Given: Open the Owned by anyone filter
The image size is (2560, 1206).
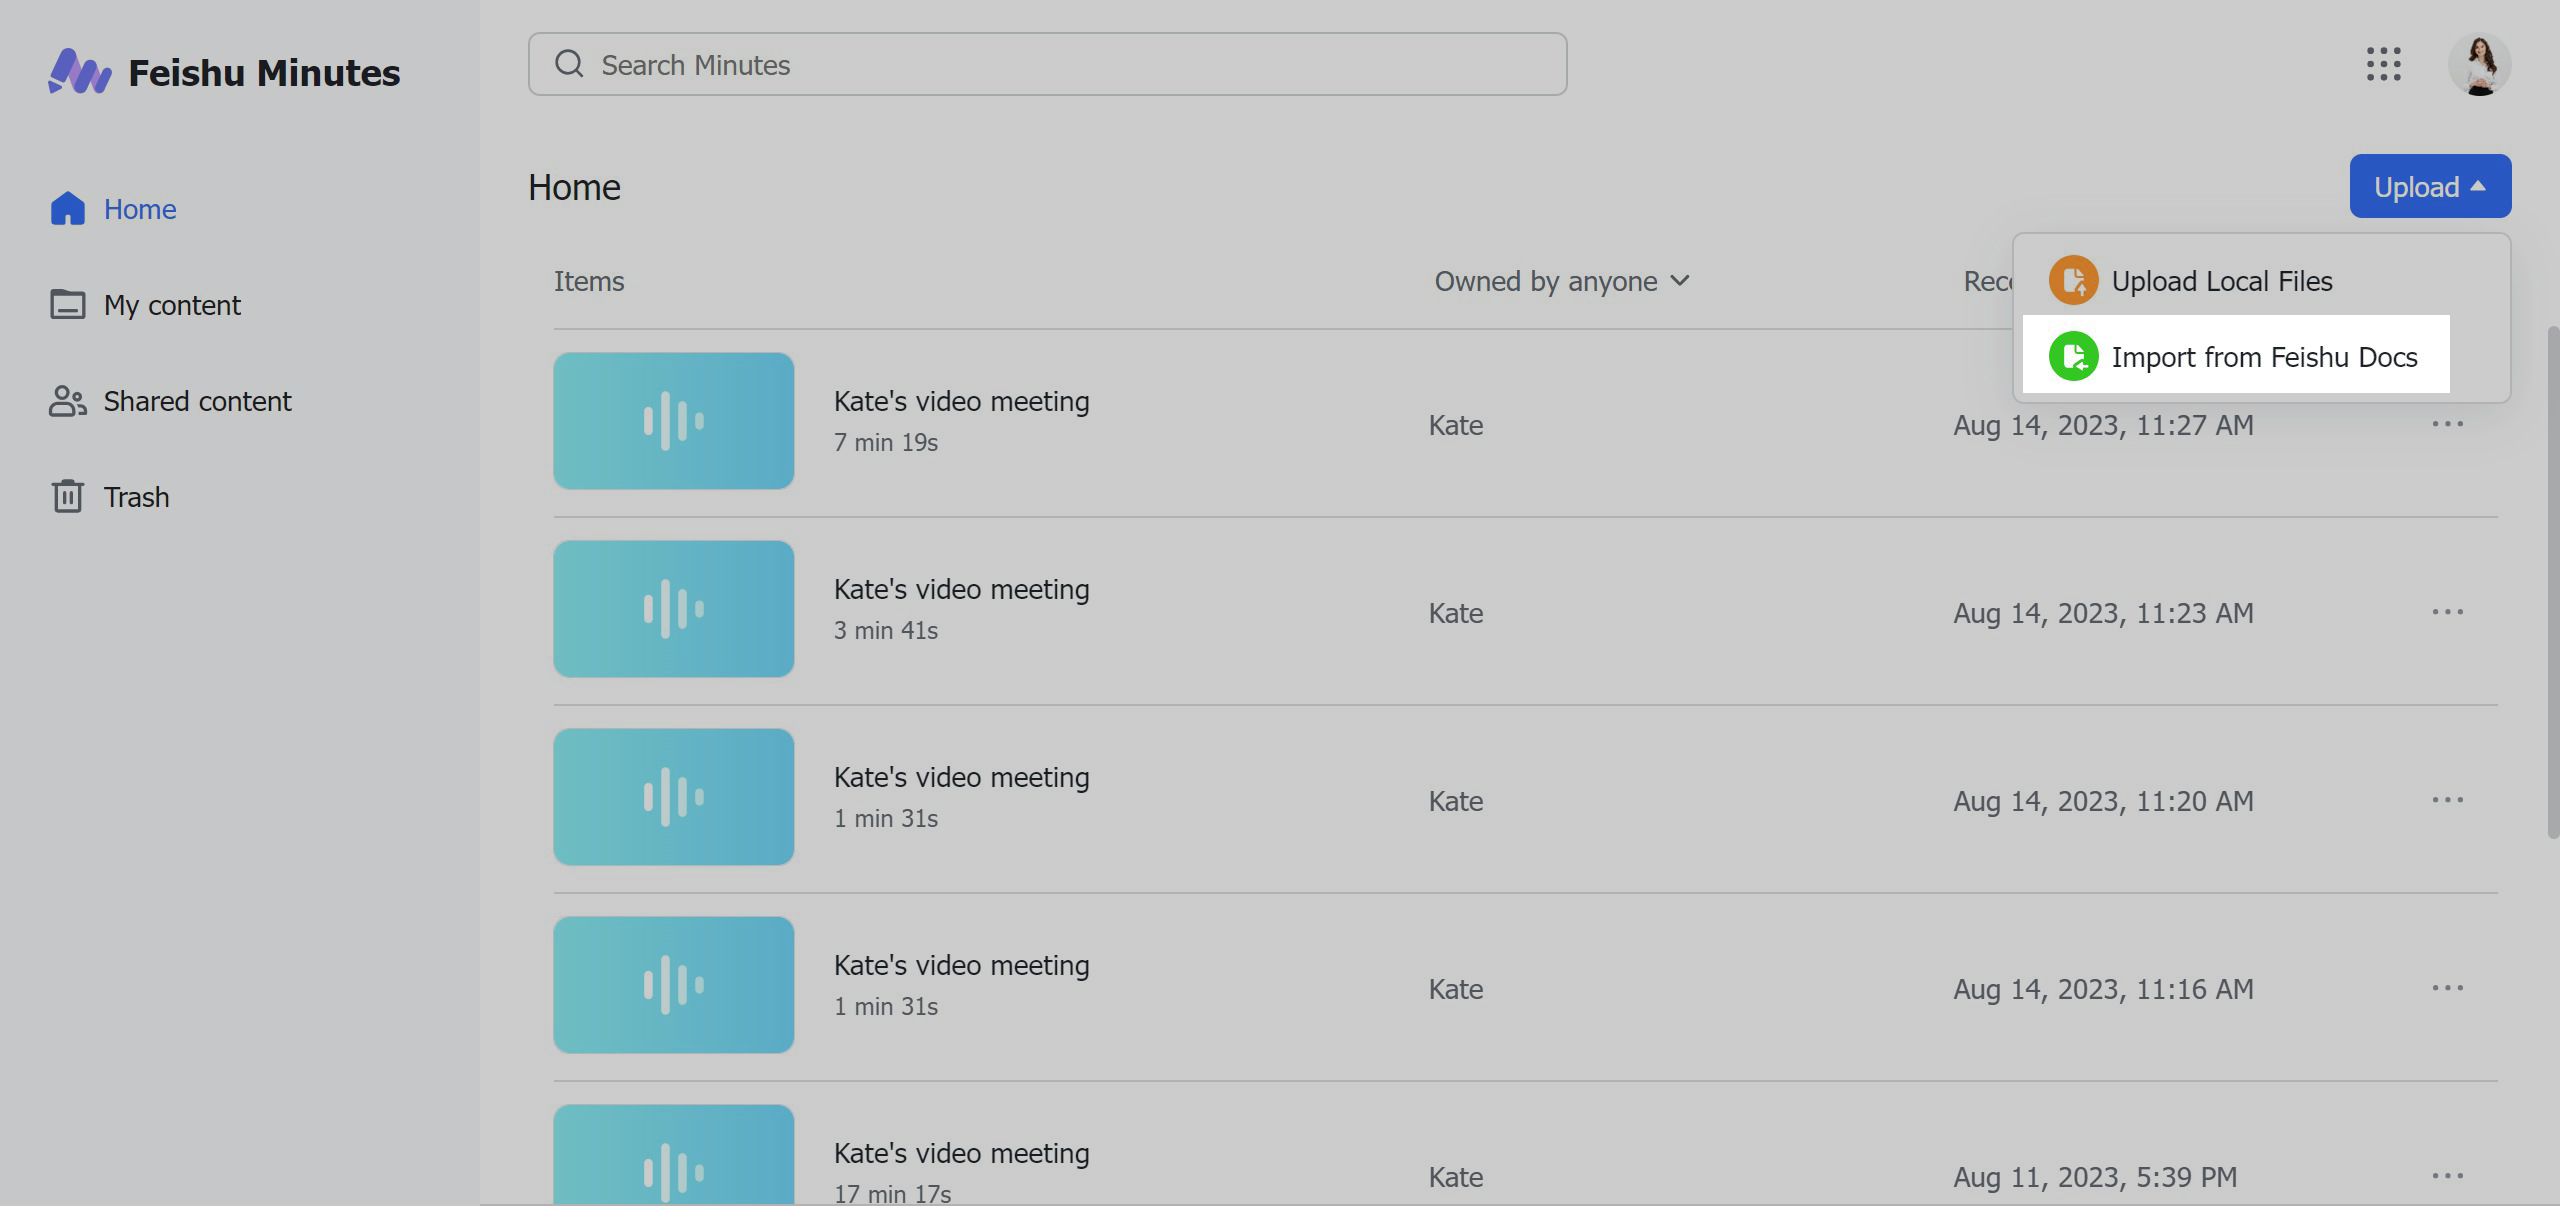Looking at the screenshot, I should click(x=1560, y=281).
